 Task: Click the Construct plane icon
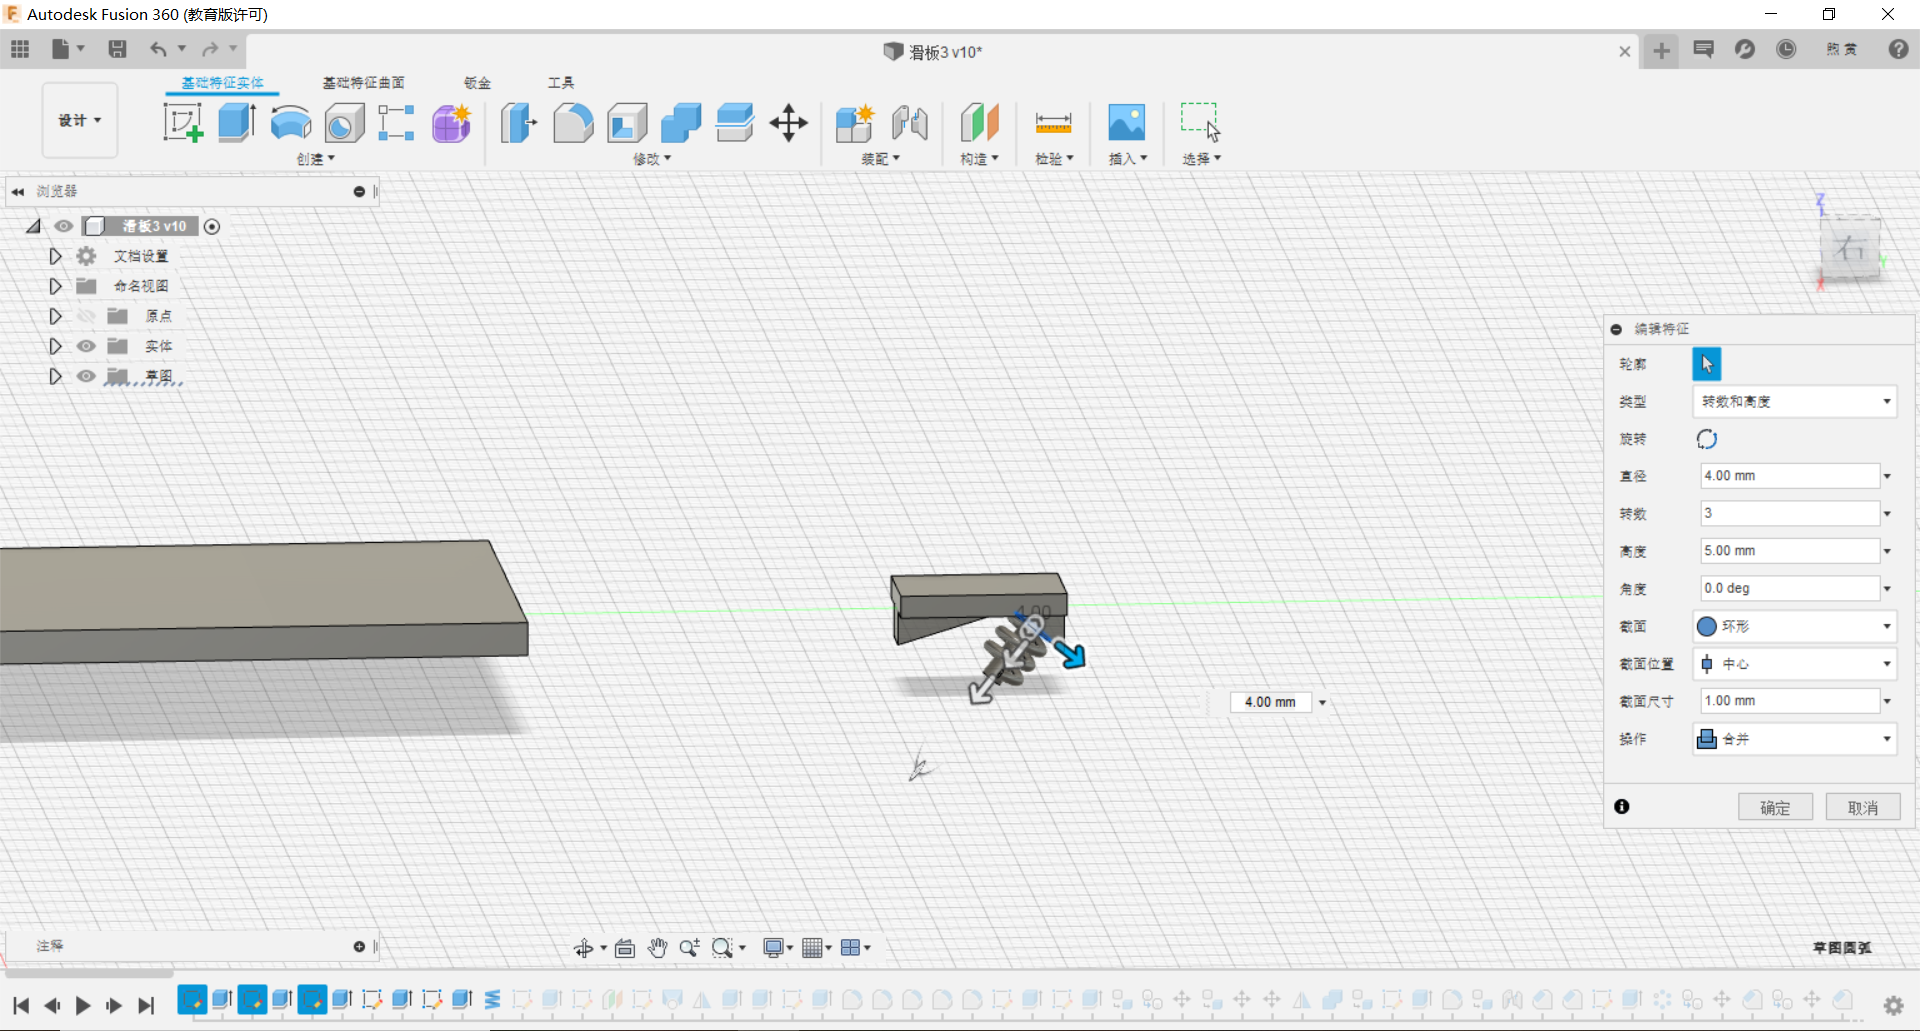tap(979, 123)
